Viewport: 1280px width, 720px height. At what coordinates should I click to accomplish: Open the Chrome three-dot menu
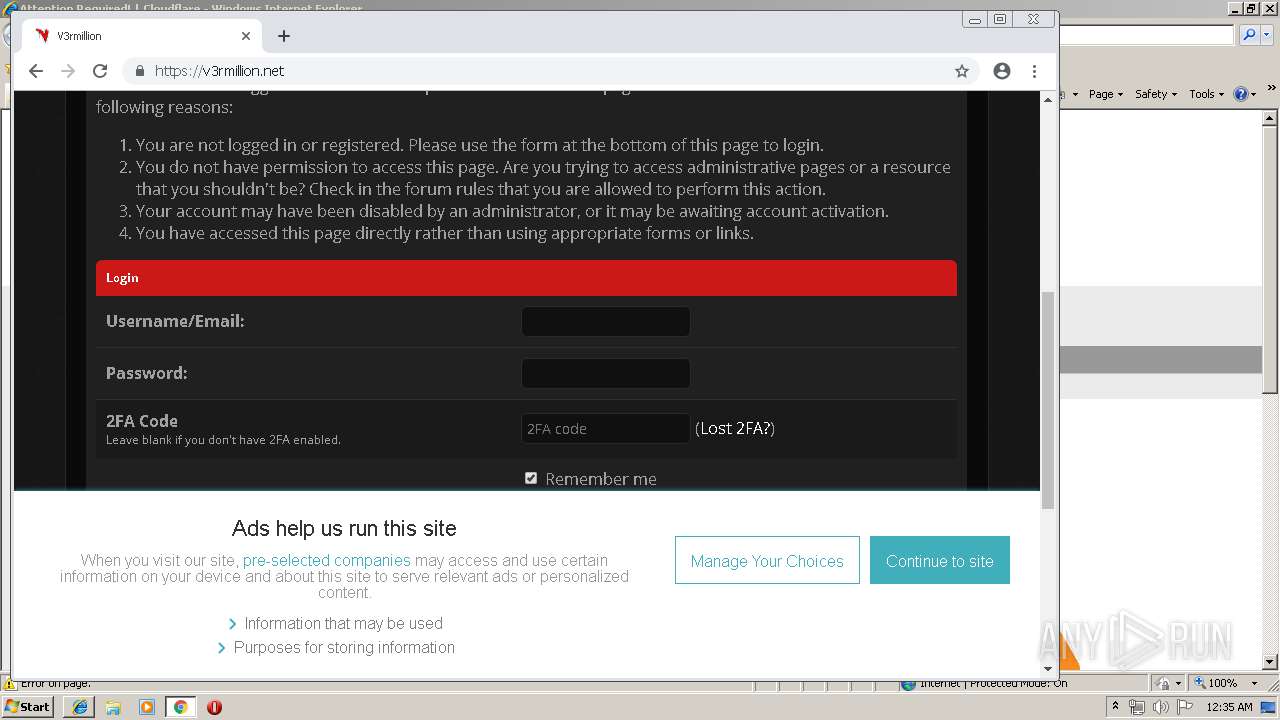point(1034,71)
